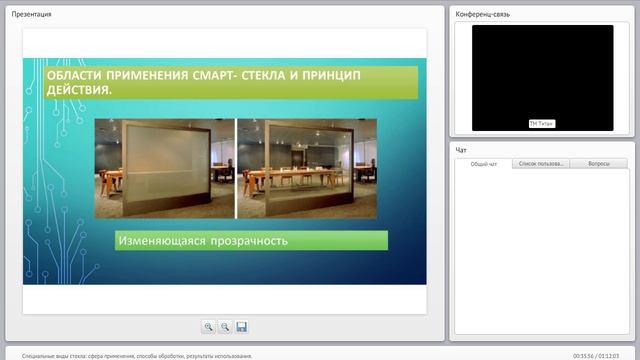Viewport: 640px width, 360px height.
Task: Click the Чат panel heading
Action: [461, 150]
